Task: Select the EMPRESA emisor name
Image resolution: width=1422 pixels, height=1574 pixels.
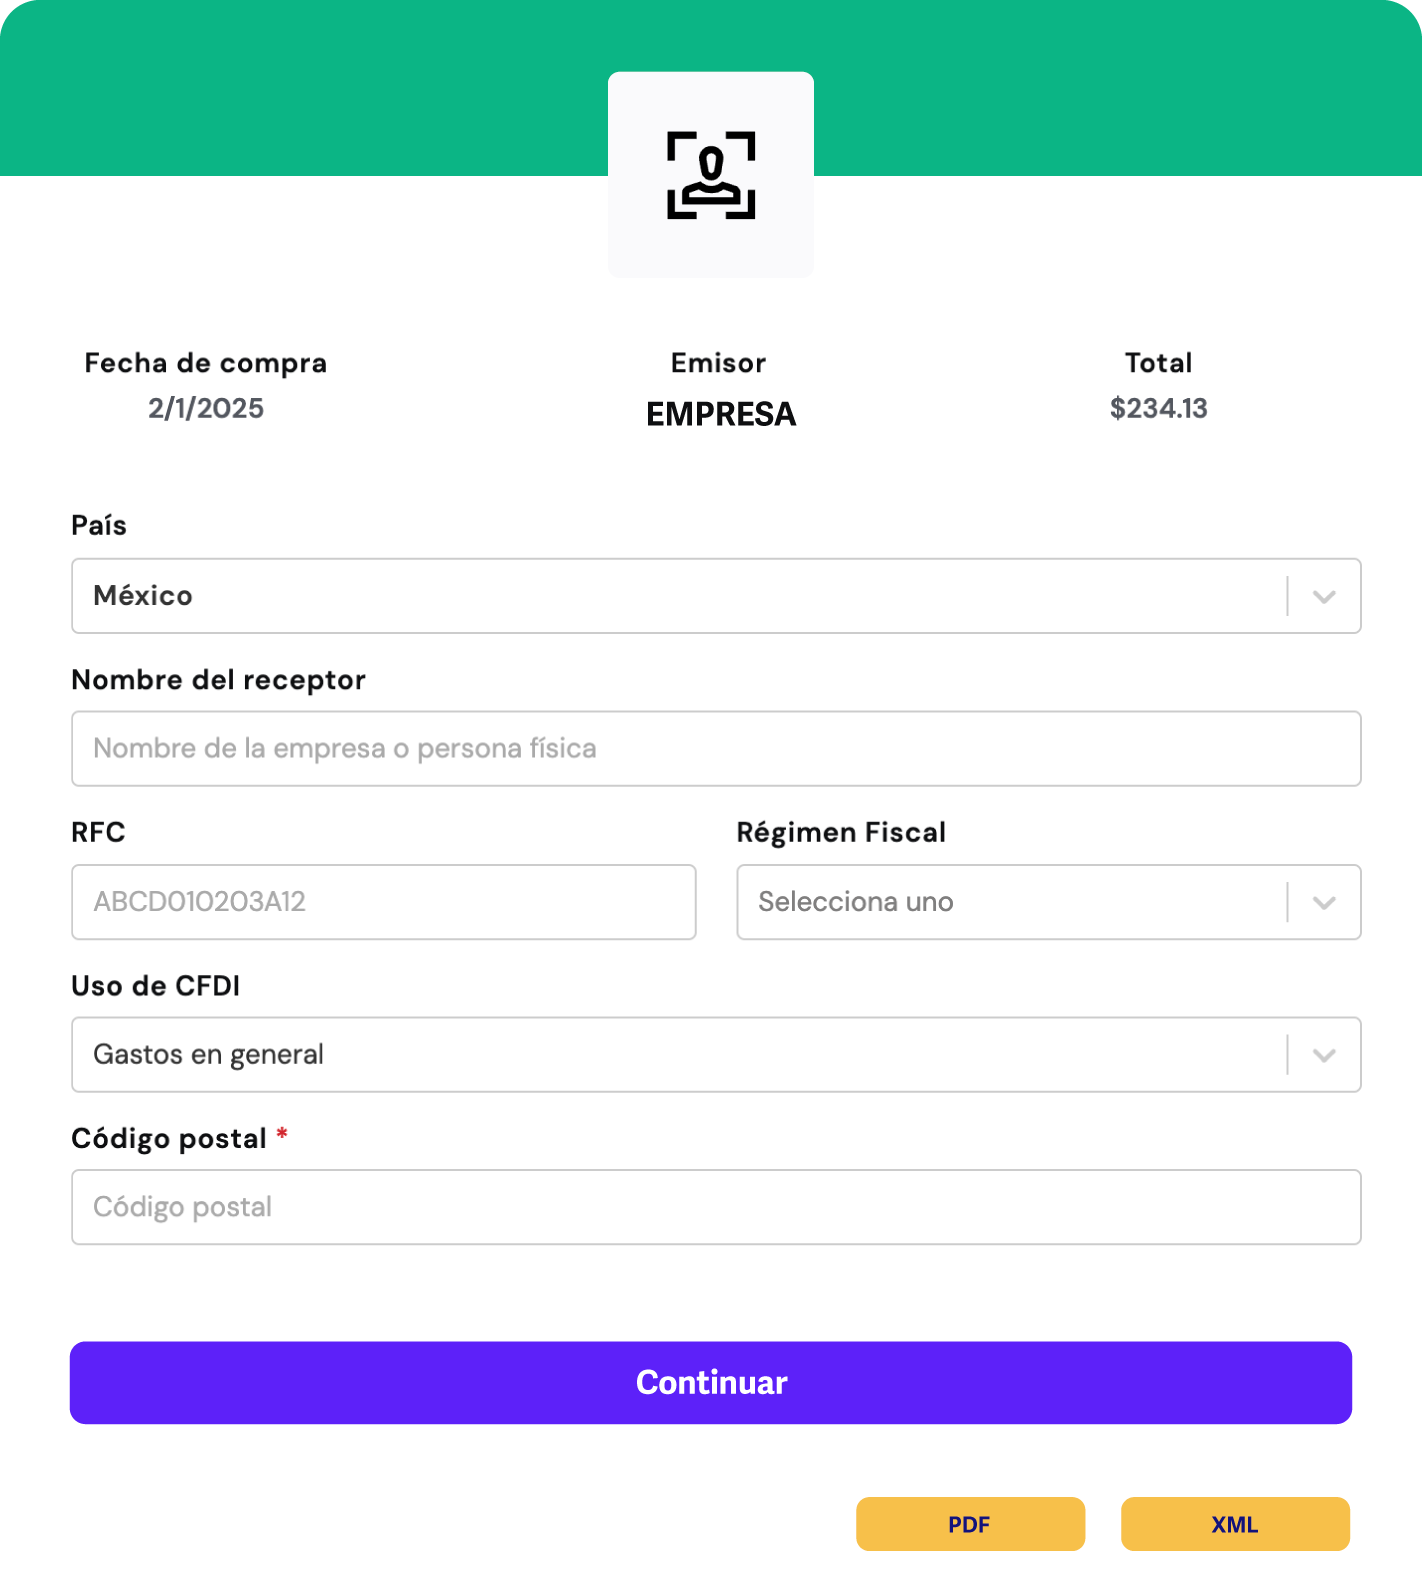Action: point(721,414)
